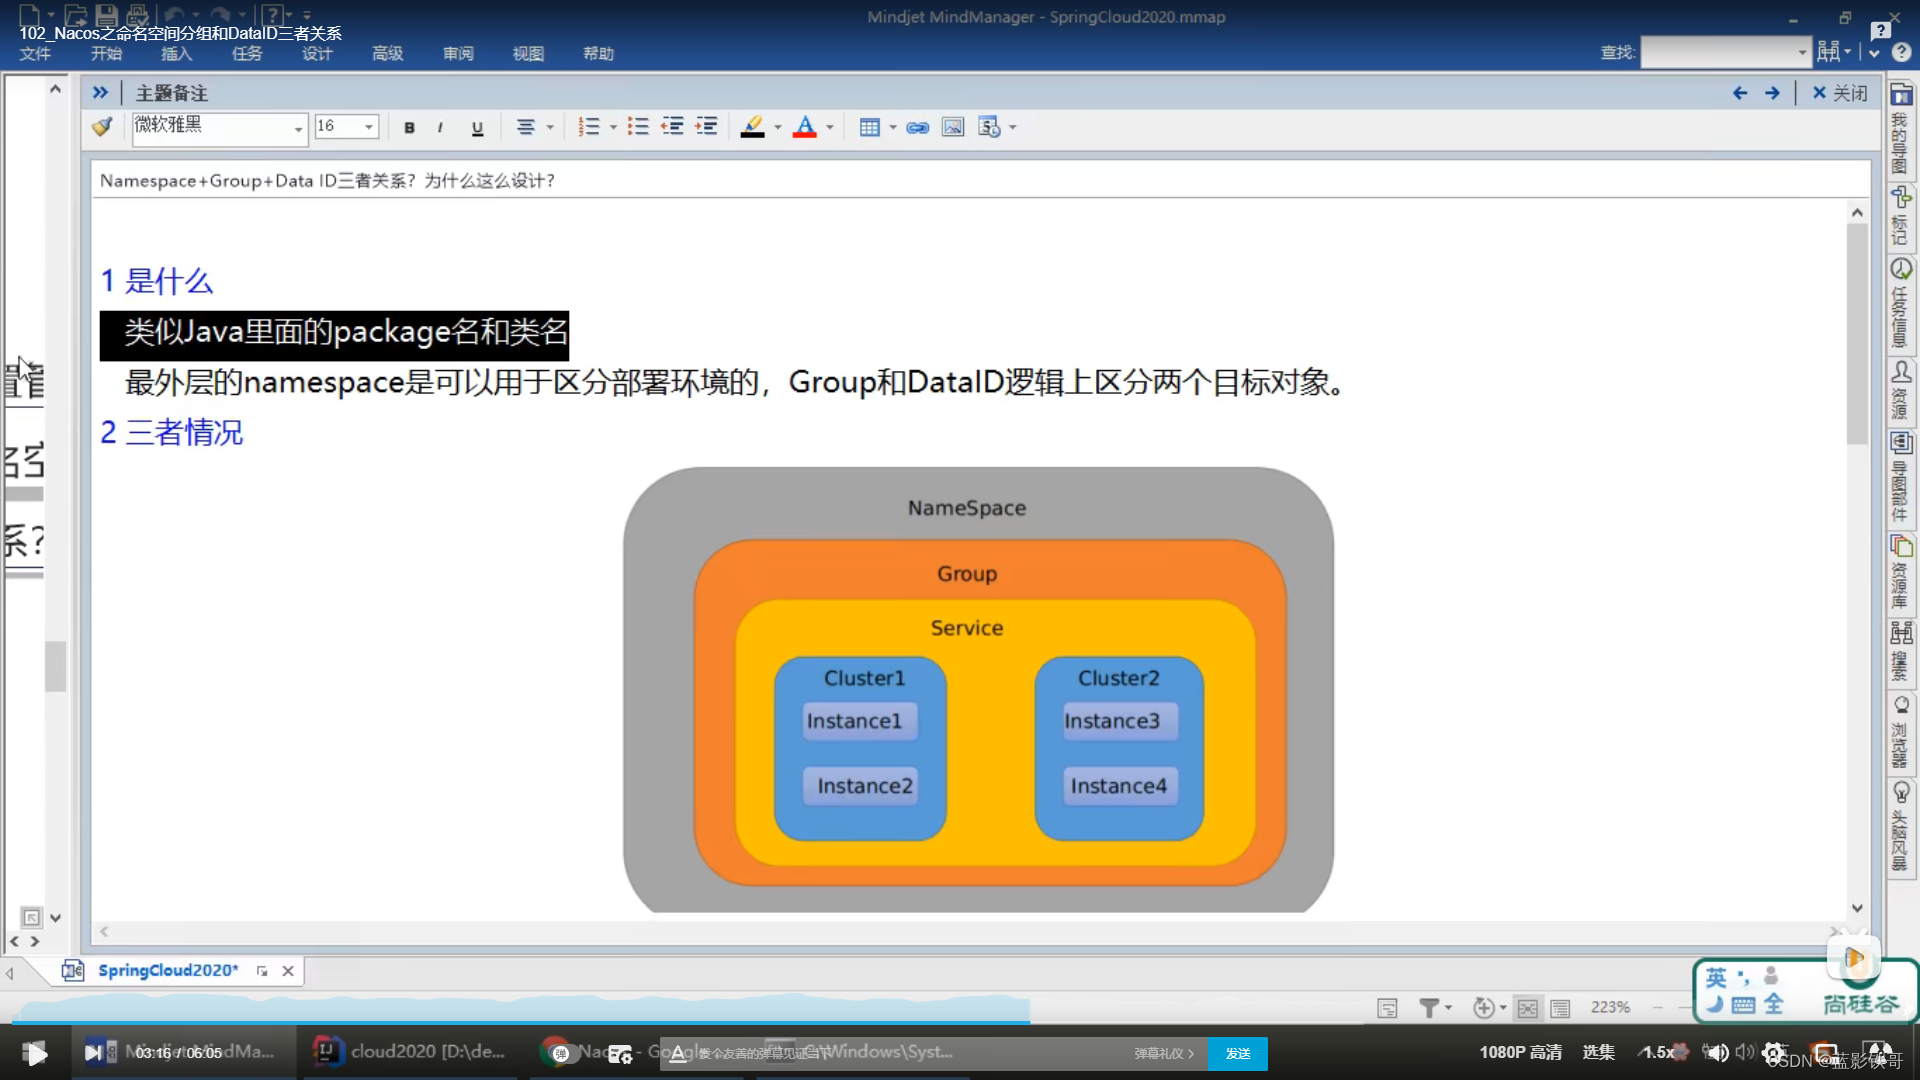The height and width of the screenshot is (1080, 1920).
Task: Click the increase indent icon
Action: click(x=706, y=126)
